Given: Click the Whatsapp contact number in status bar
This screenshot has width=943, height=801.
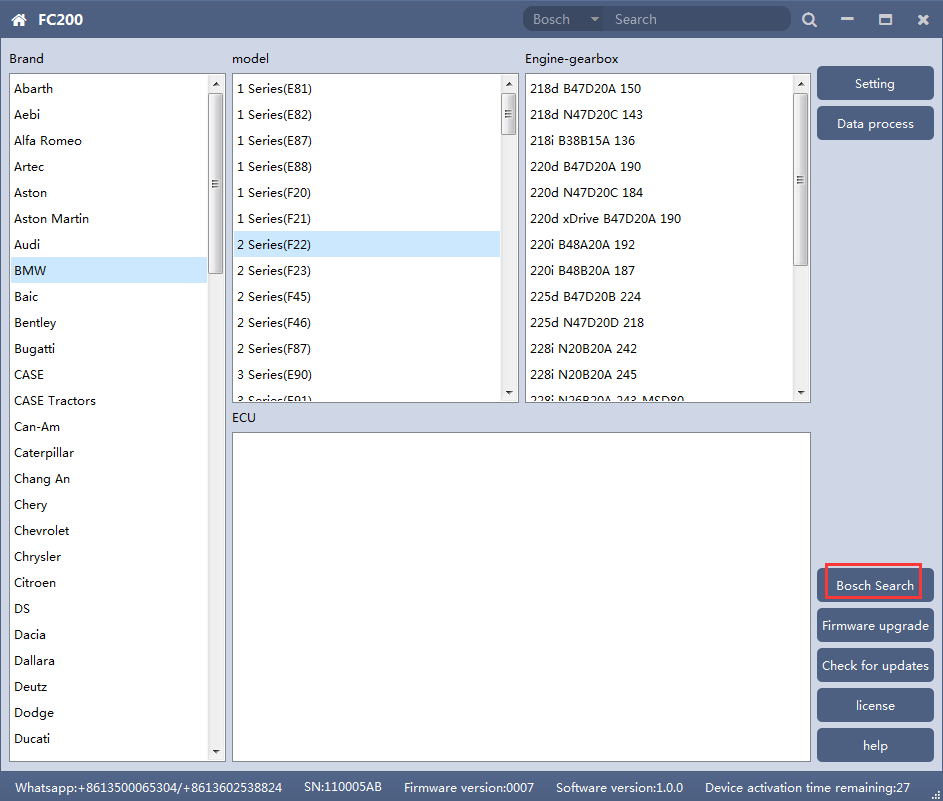Looking at the screenshot, I should pos(149,787).
